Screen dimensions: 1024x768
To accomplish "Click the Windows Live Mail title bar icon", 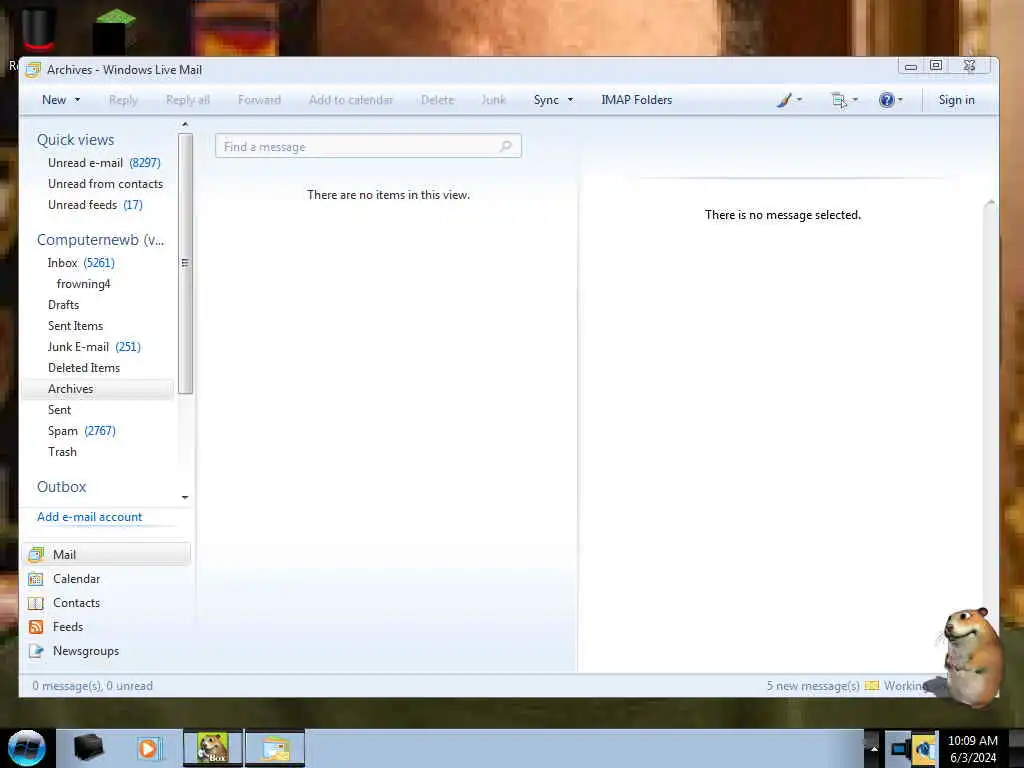I will [33, 70].
